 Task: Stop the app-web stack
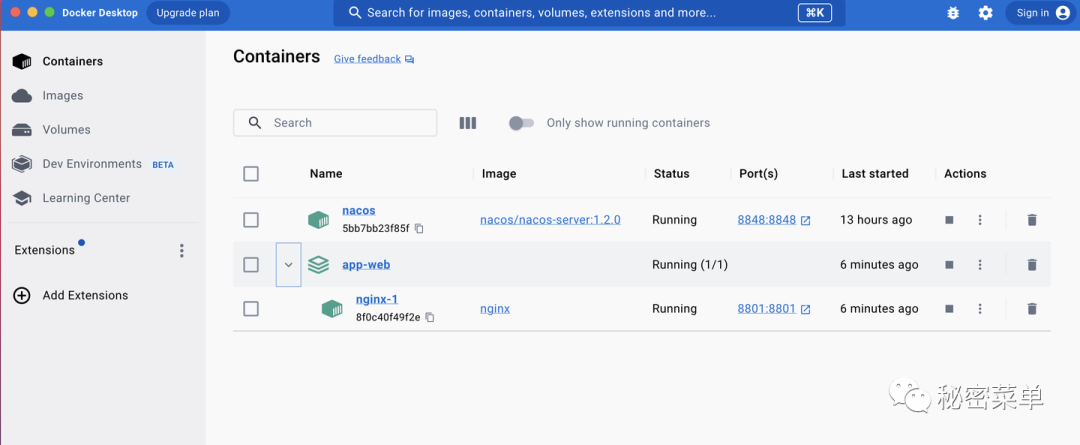pyautogui.click(x=949, y=265)
